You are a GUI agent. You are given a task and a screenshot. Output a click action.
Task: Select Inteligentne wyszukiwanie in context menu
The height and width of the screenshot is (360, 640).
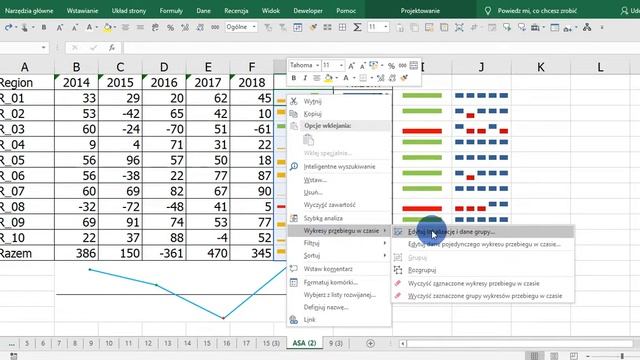(x=339, y=167)
